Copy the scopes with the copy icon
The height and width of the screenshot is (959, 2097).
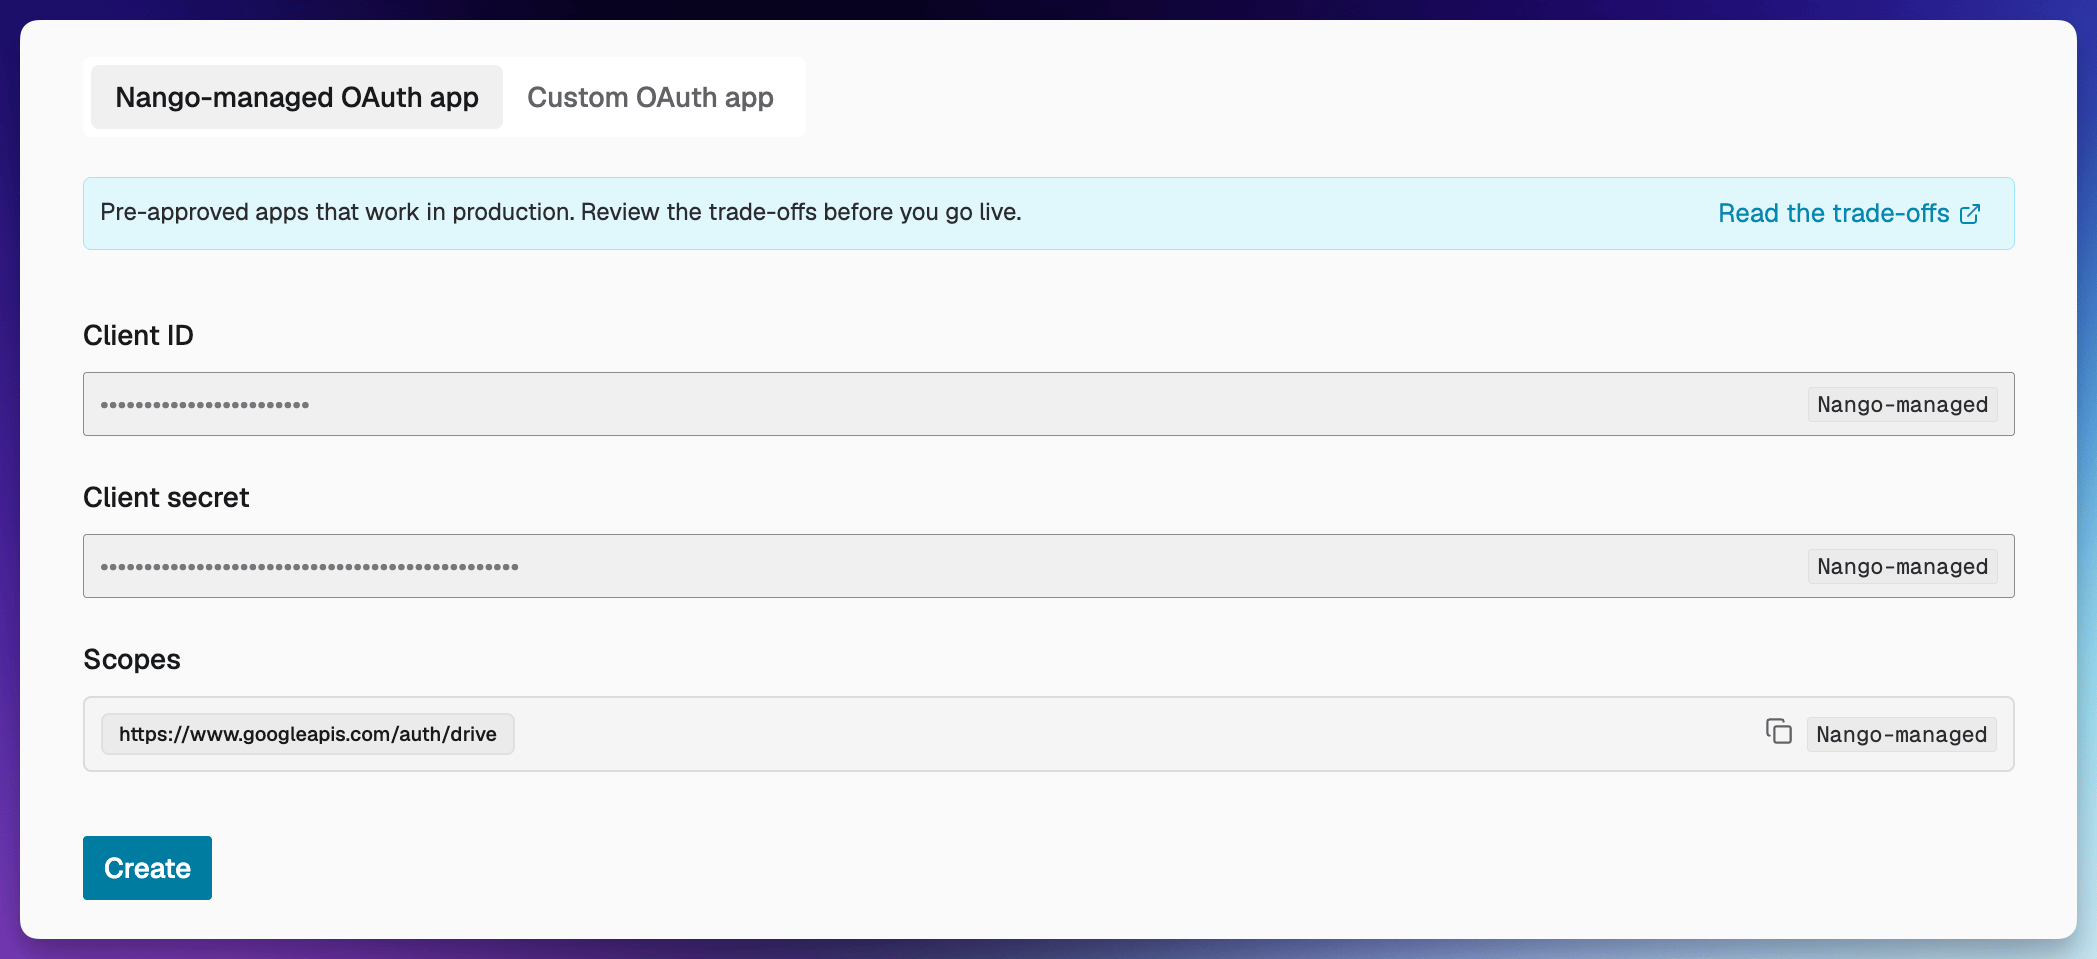coord(1778,732)
